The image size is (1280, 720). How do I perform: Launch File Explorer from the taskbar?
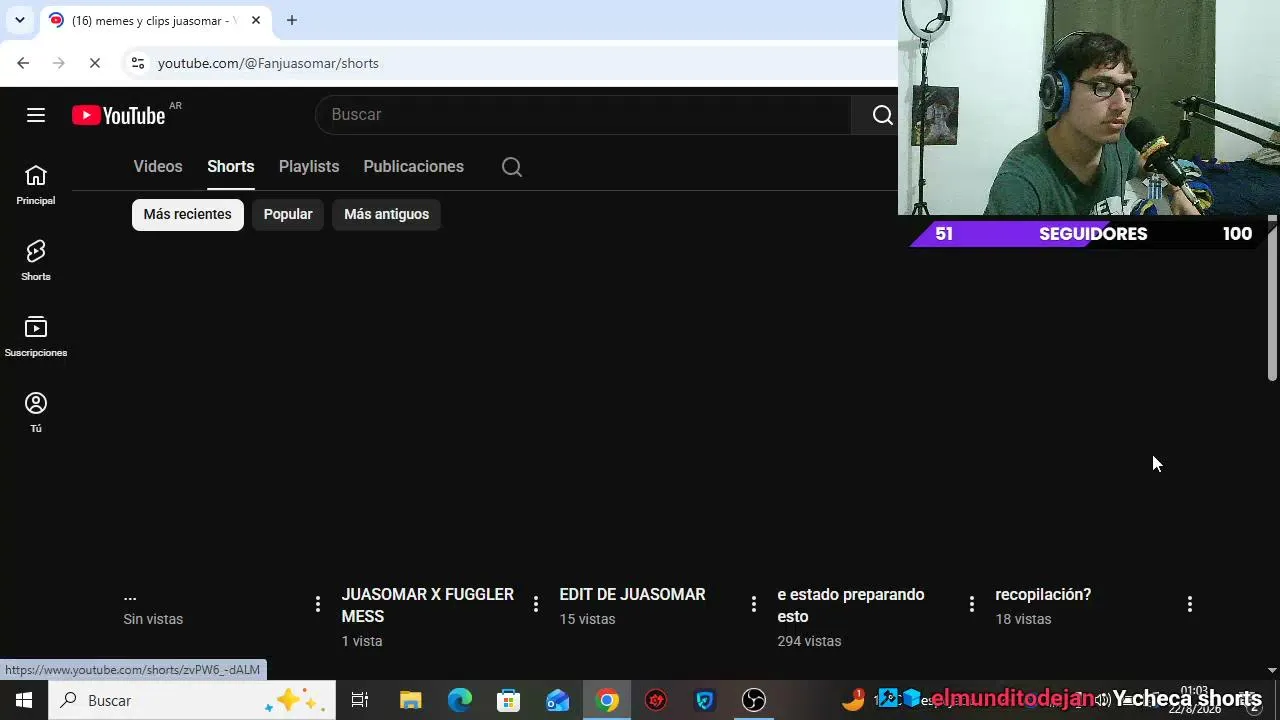(x=410, y=700)
